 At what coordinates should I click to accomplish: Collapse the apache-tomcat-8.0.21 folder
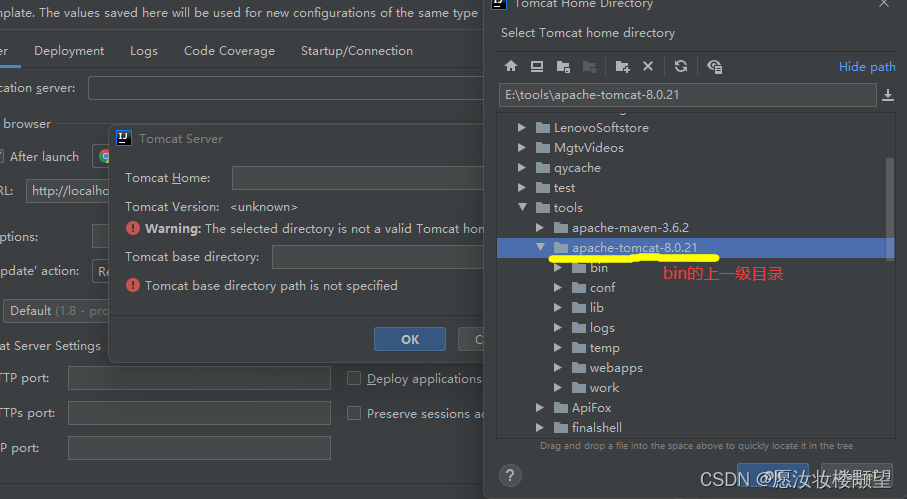pyautogui.click(x=540, y=247)
